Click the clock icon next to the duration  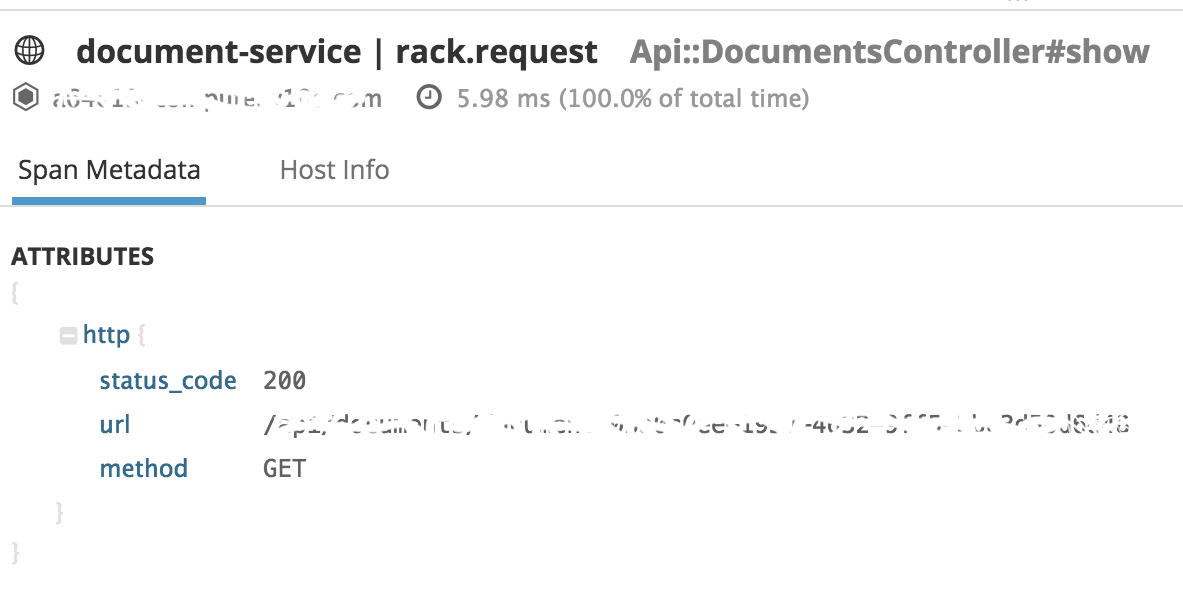[x=430, y=97]
